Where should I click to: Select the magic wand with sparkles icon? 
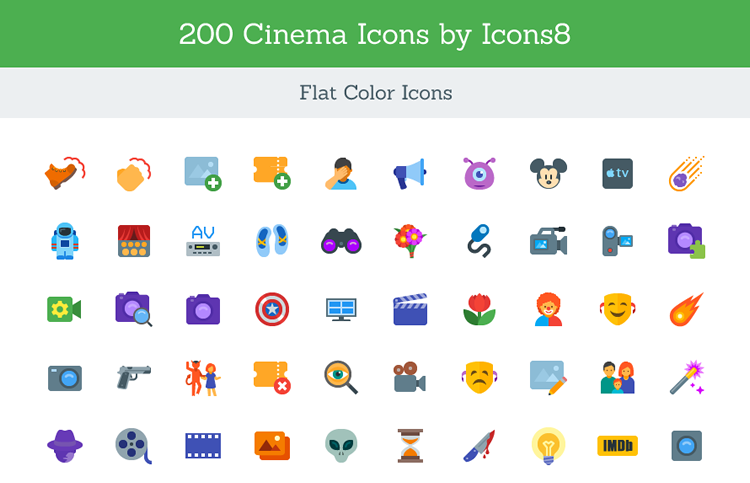click(686, 377)
